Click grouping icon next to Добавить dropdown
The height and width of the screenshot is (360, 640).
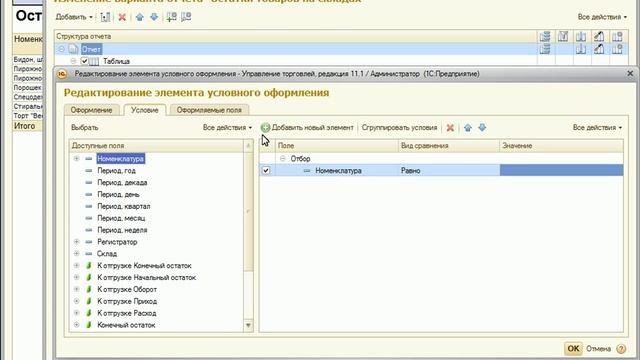(x=105, y=17)
